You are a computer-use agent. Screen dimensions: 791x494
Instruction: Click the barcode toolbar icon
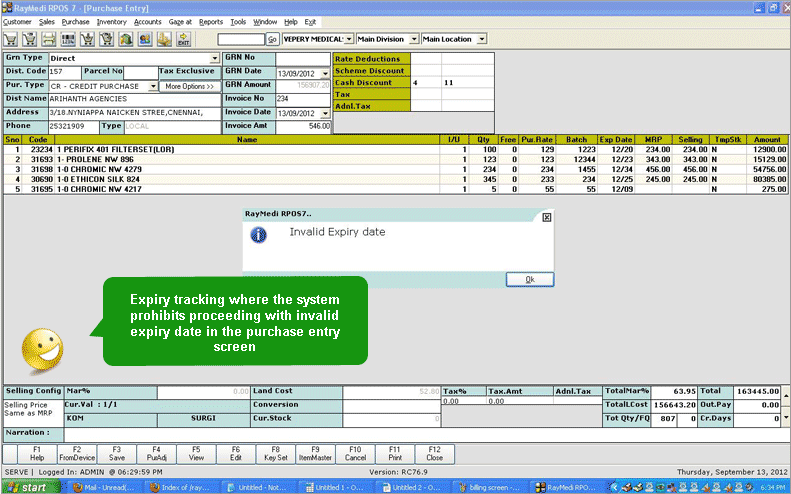68,39
